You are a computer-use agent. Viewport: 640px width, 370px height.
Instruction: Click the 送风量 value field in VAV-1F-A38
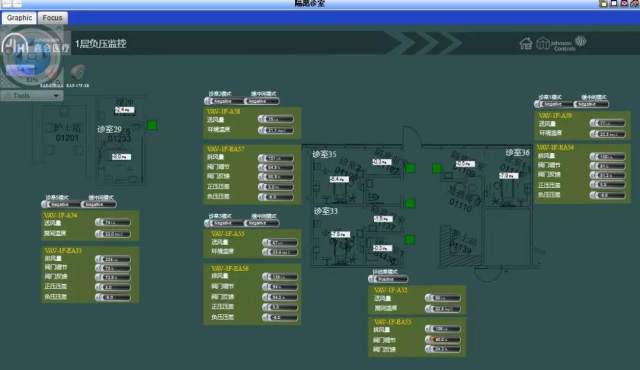[x=276, y=119]
